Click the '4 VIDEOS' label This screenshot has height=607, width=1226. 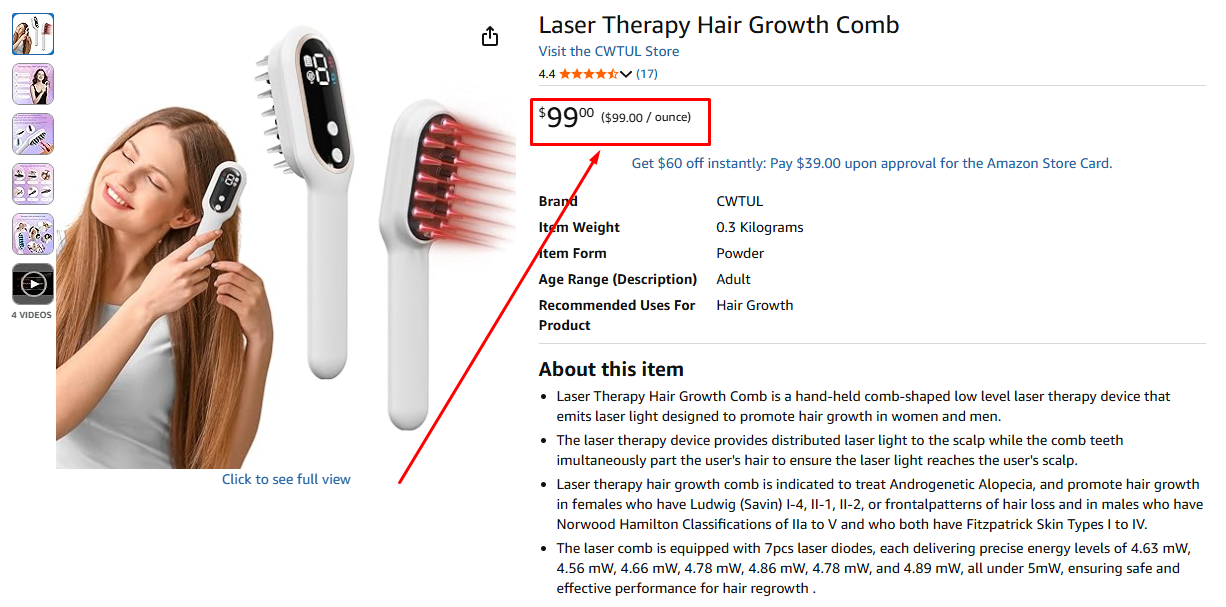(32, 315)
